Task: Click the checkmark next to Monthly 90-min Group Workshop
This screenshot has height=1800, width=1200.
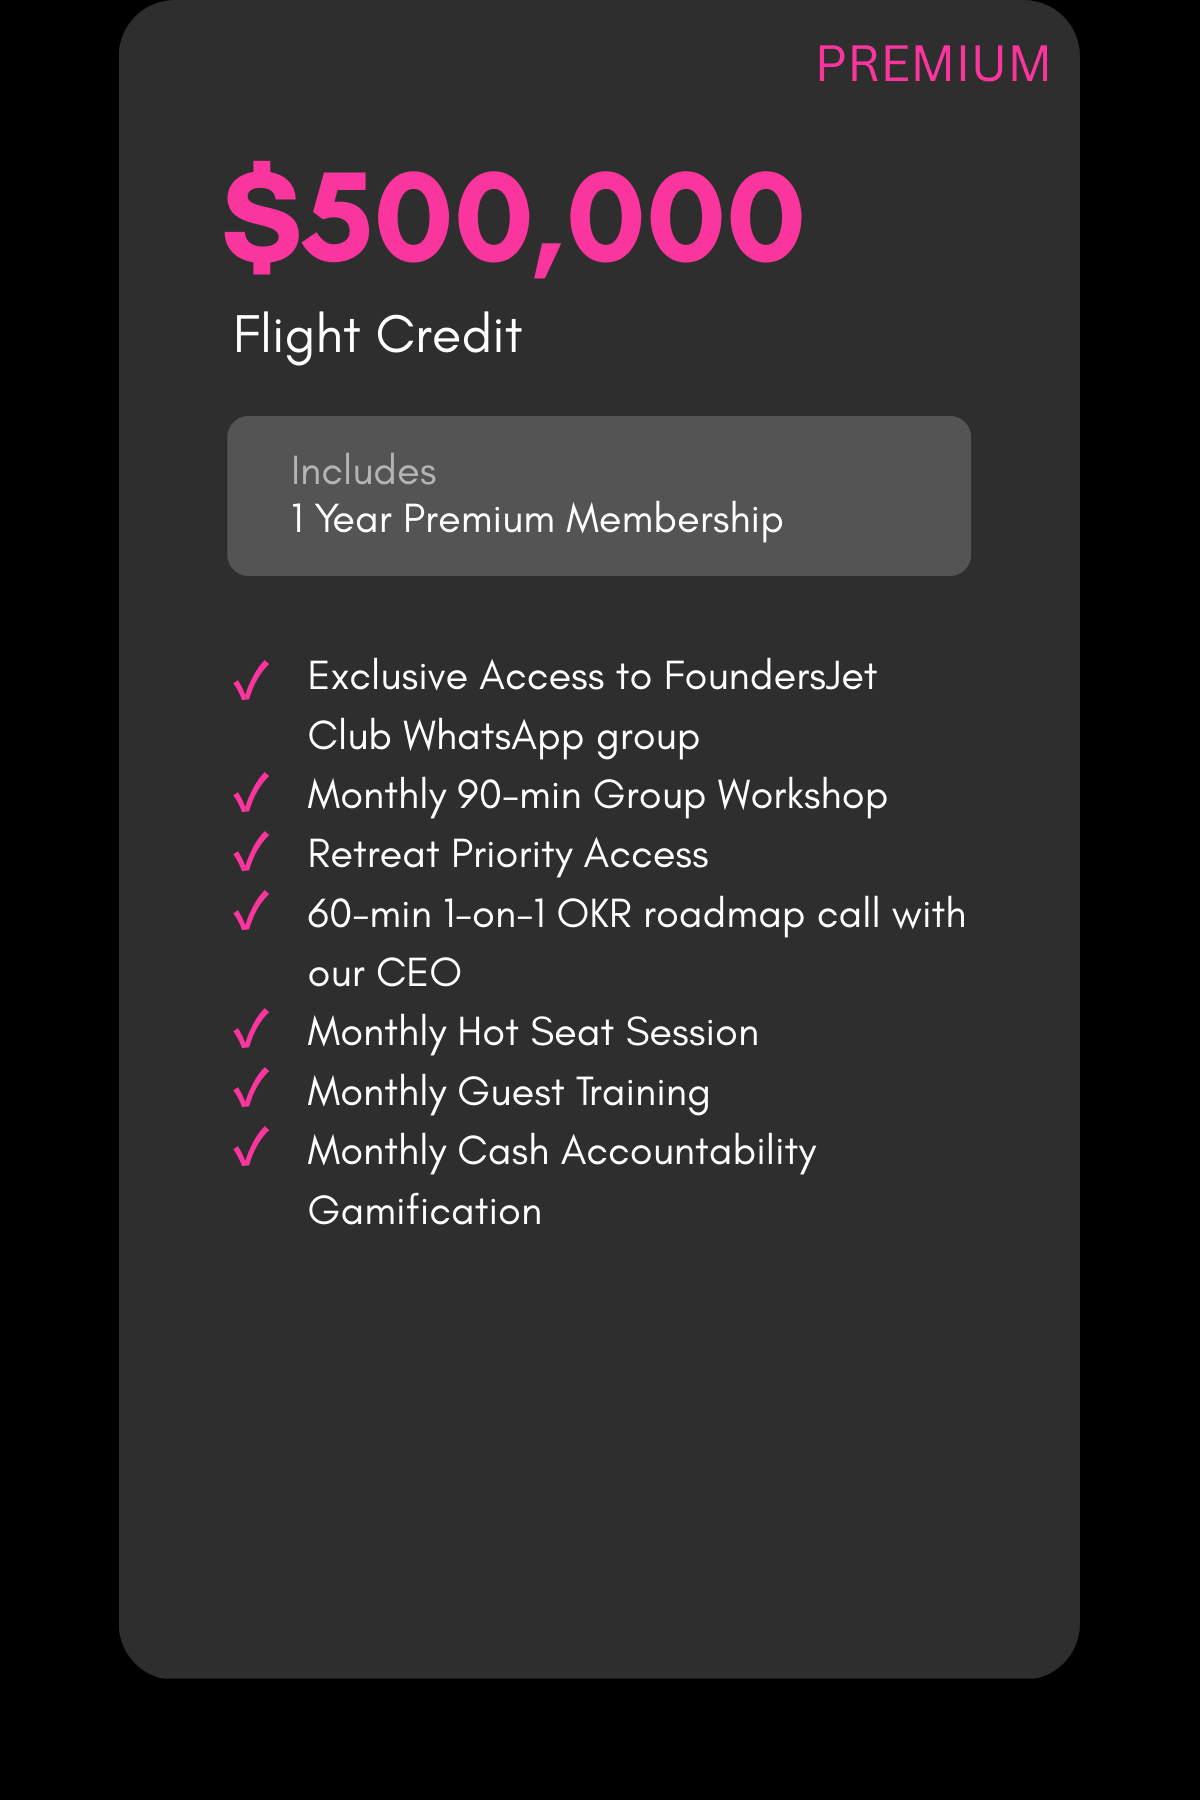Action: tap(251, 793)
